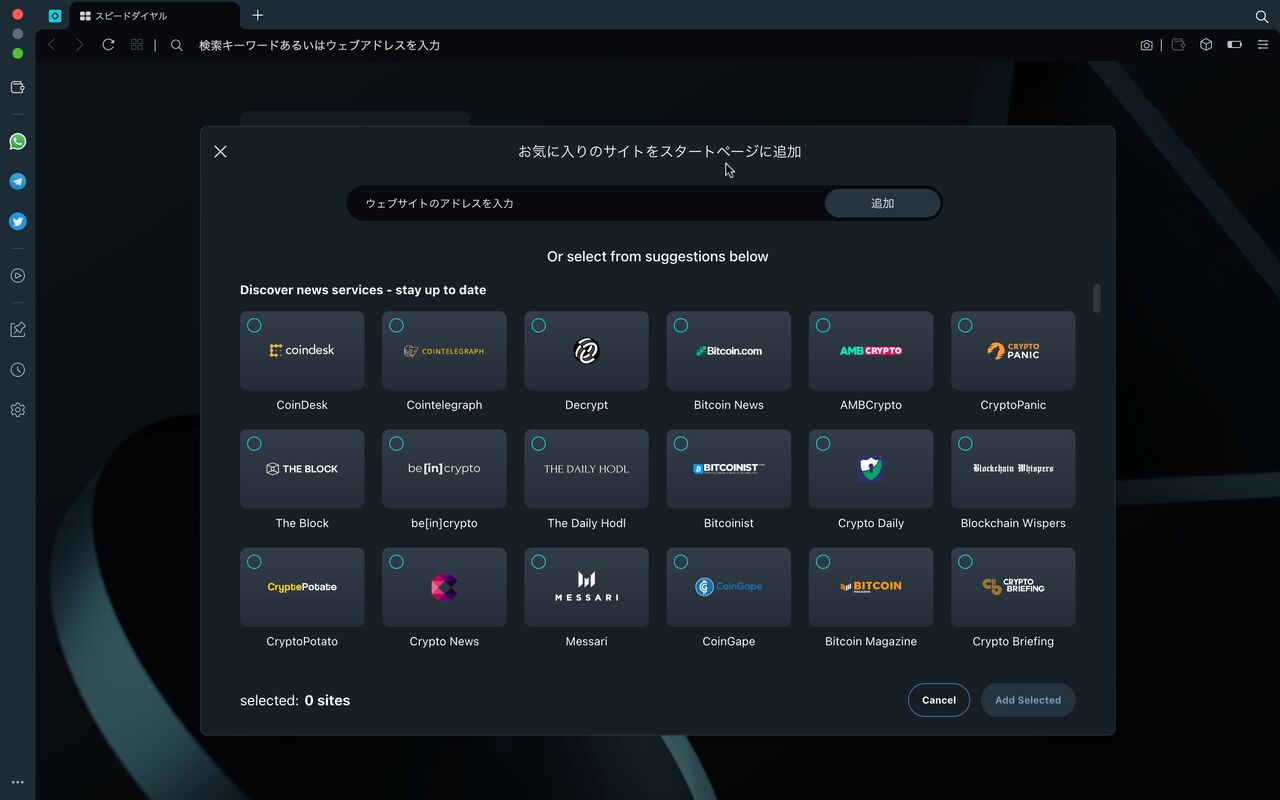The image size is (1280, 800).
Task: Open the WhatsApp sidebar icon
Action: [x=18, y=142]
